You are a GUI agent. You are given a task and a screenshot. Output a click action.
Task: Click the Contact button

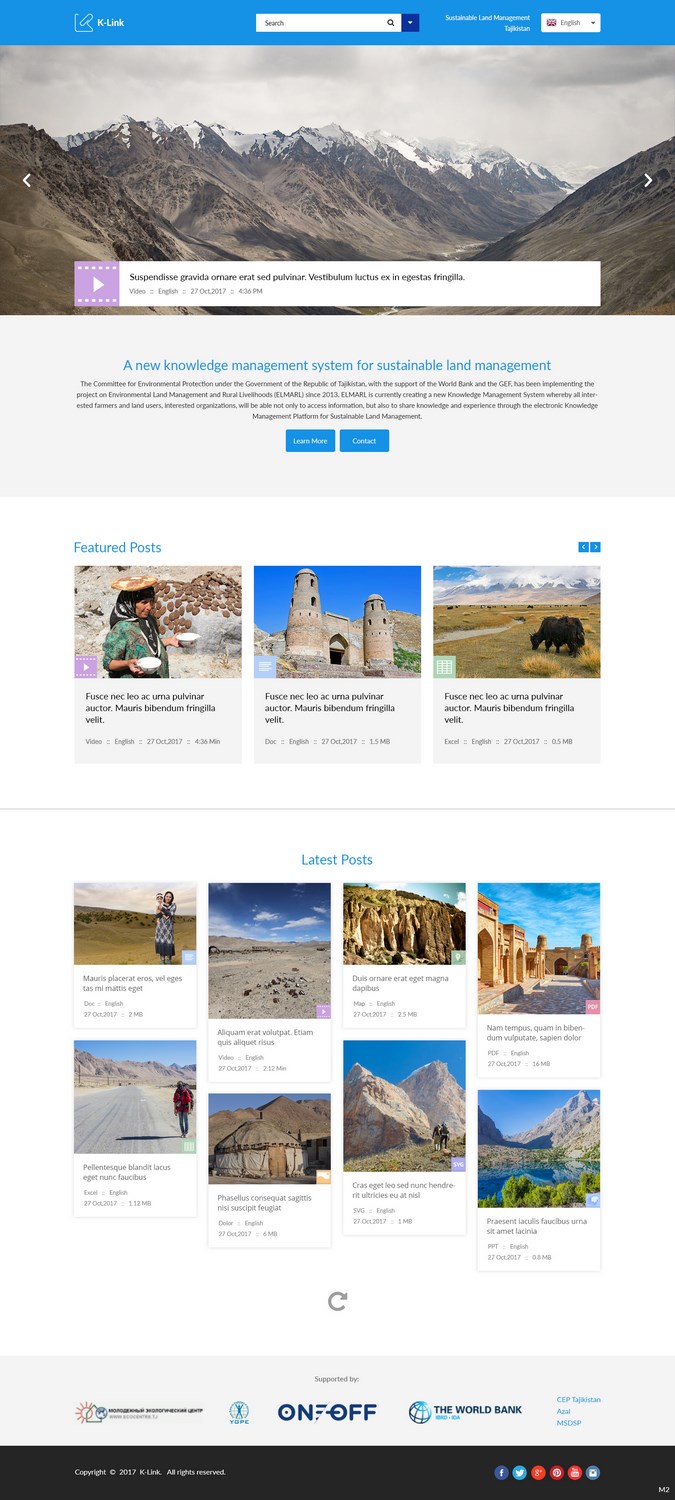(x=364, y=440)
